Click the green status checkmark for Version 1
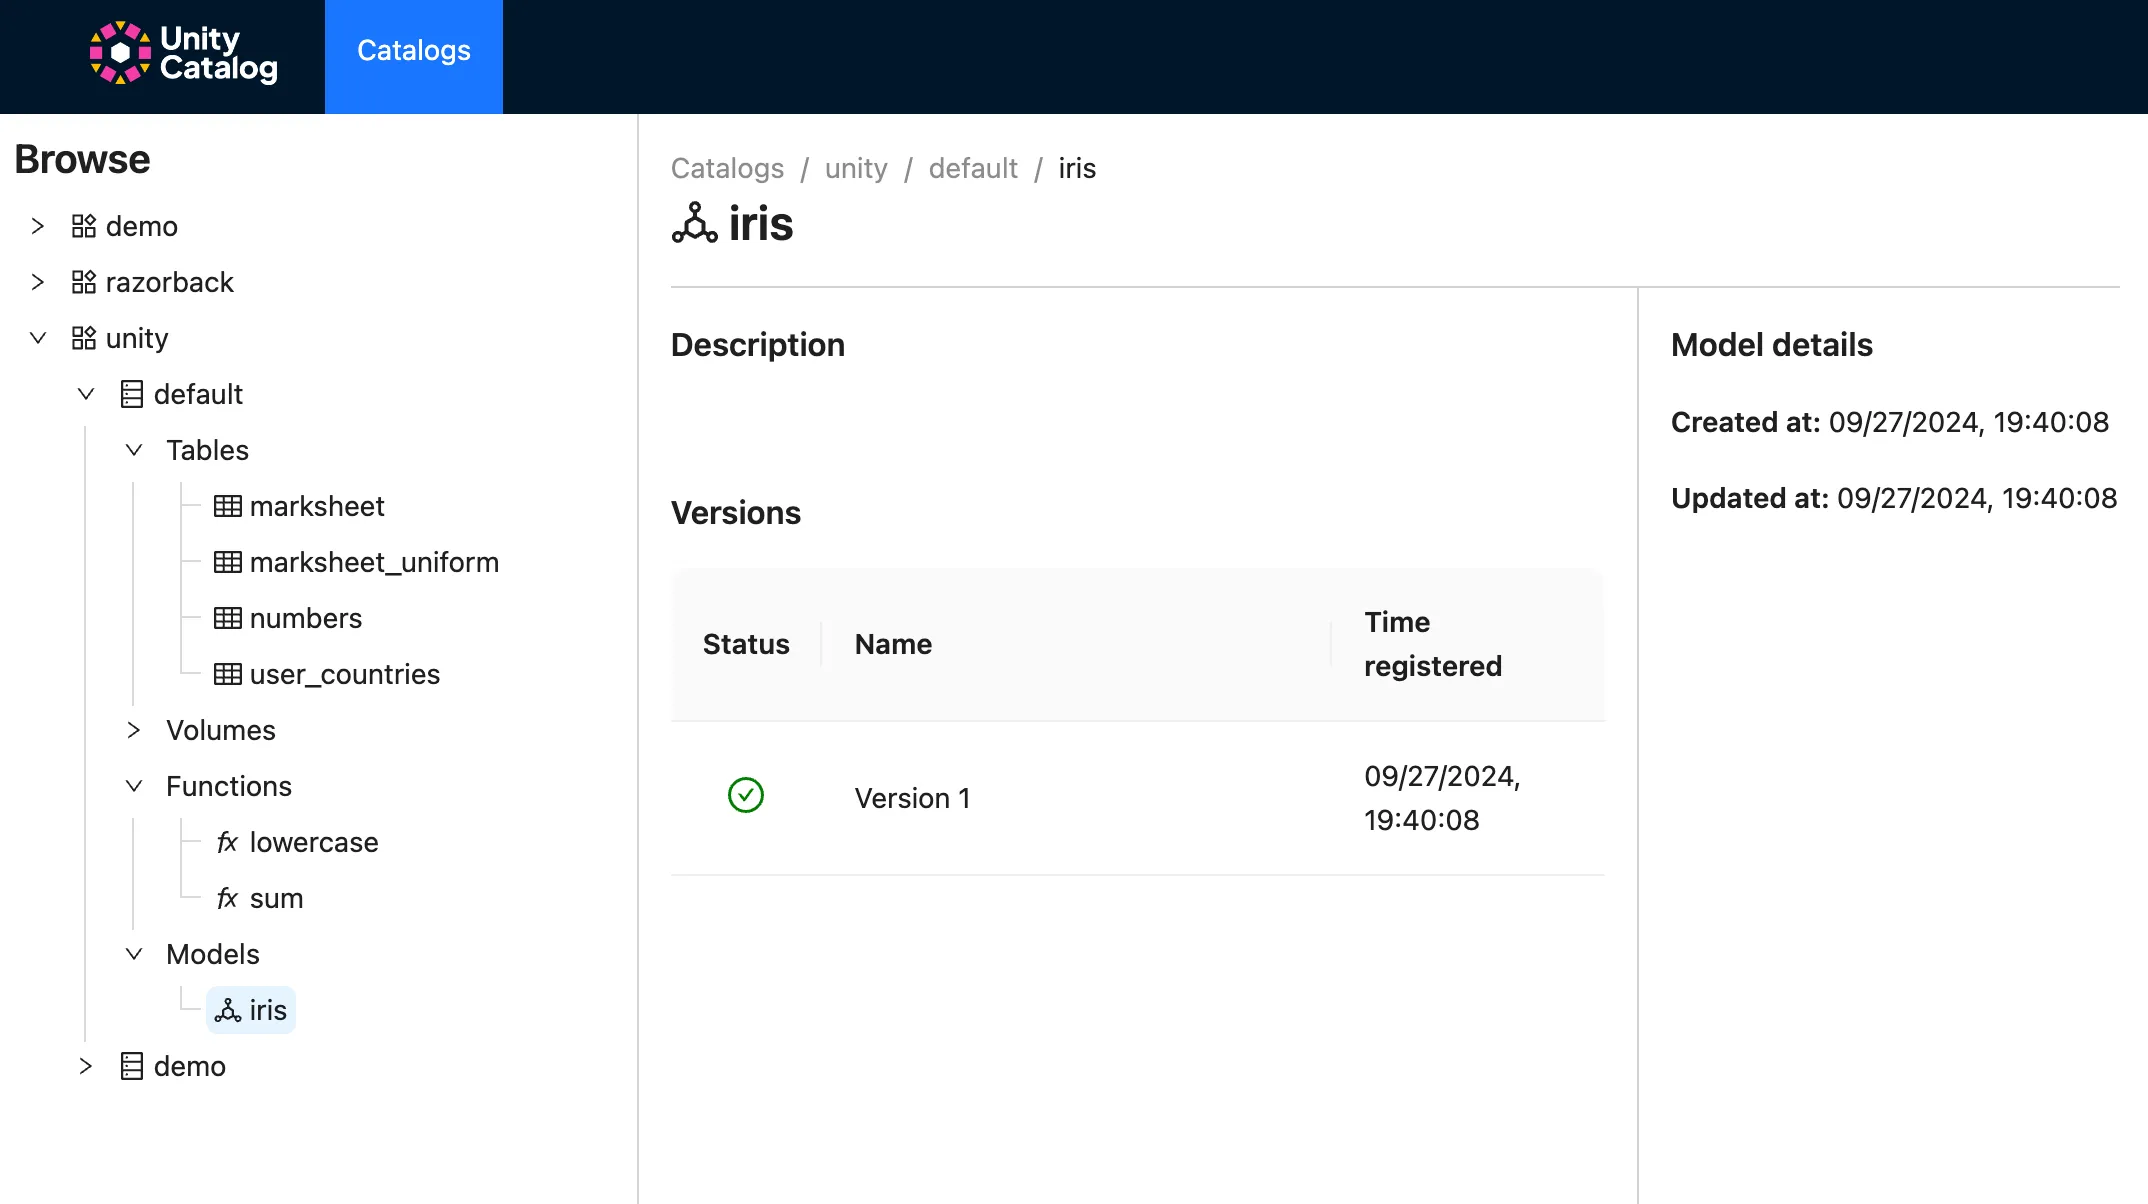This screenshot has height=1204, width=2148. 746,796
